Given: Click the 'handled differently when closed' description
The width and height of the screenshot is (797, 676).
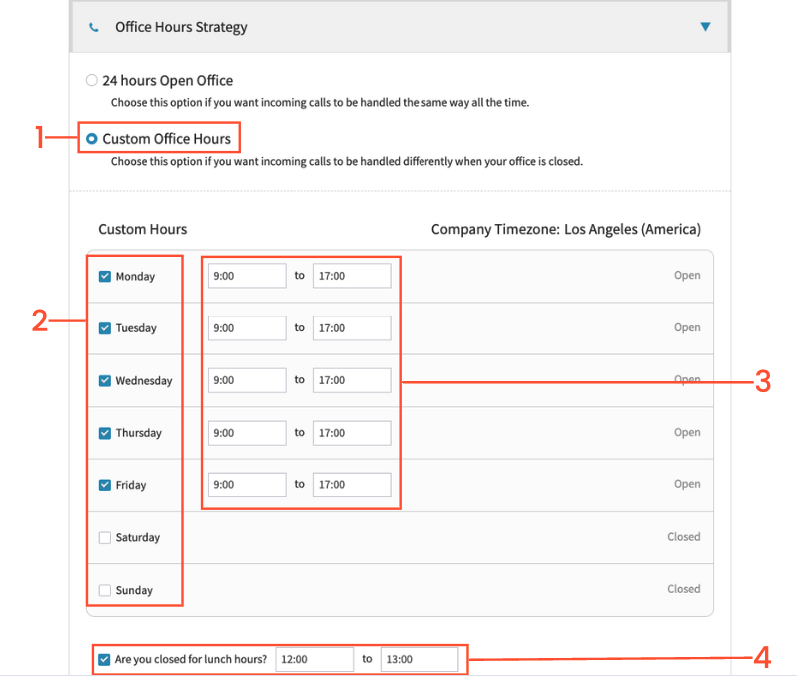Looking at the screenshot, I should 347,162.
